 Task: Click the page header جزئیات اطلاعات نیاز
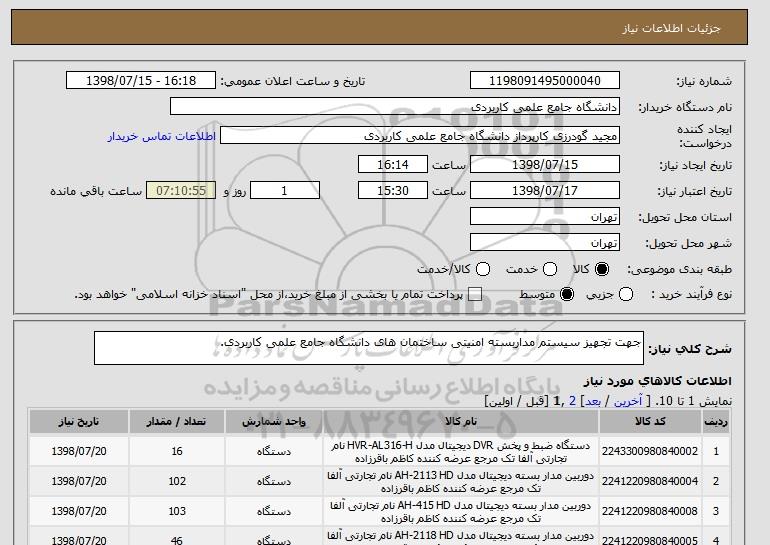(671, 28)
